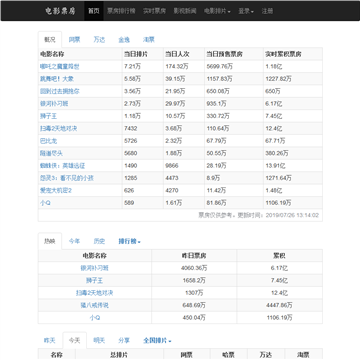Screen dimensions: 360x360
Task: Open 银河补习班 link in the realtime table
Action: click(54, 104)
